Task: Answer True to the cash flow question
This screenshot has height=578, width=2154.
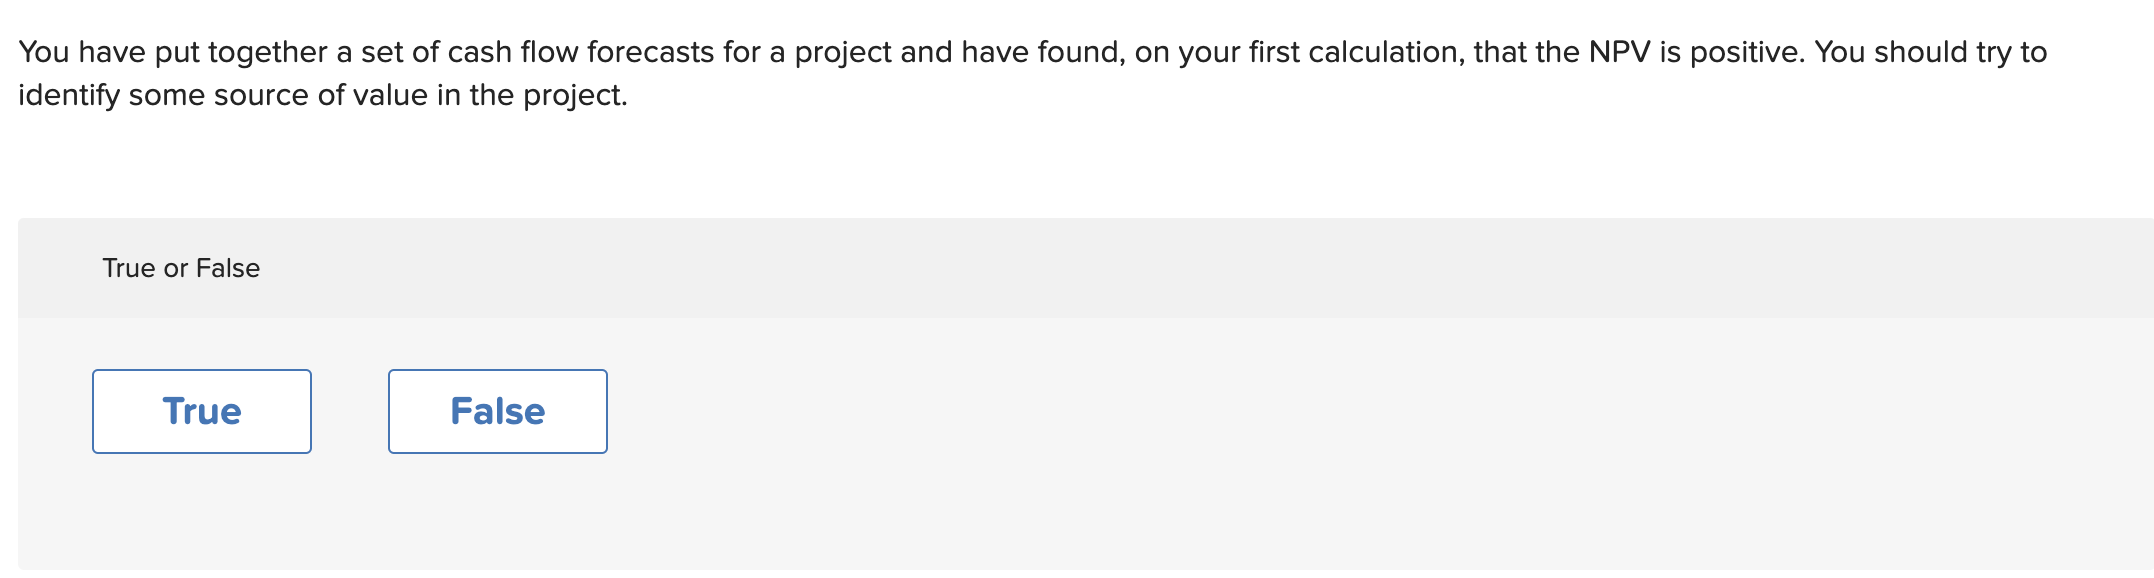Action: [x=201, y=410]
